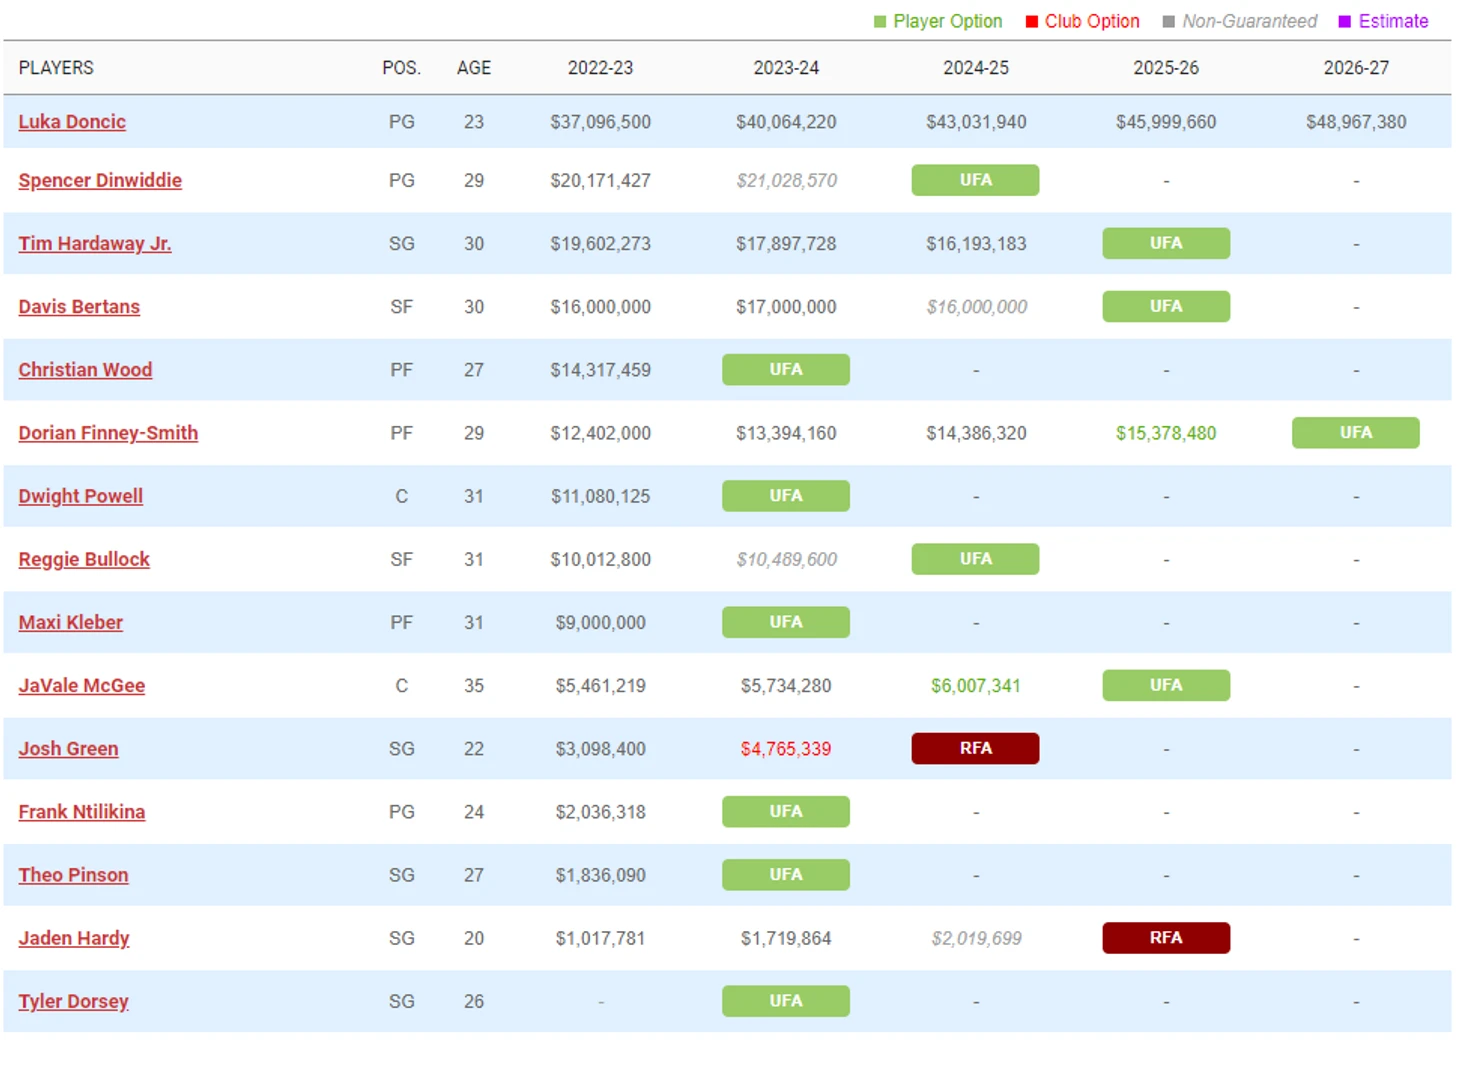Select the 2024-25 season column header
The image size is (1460, 1072).
tap(976, 68)
